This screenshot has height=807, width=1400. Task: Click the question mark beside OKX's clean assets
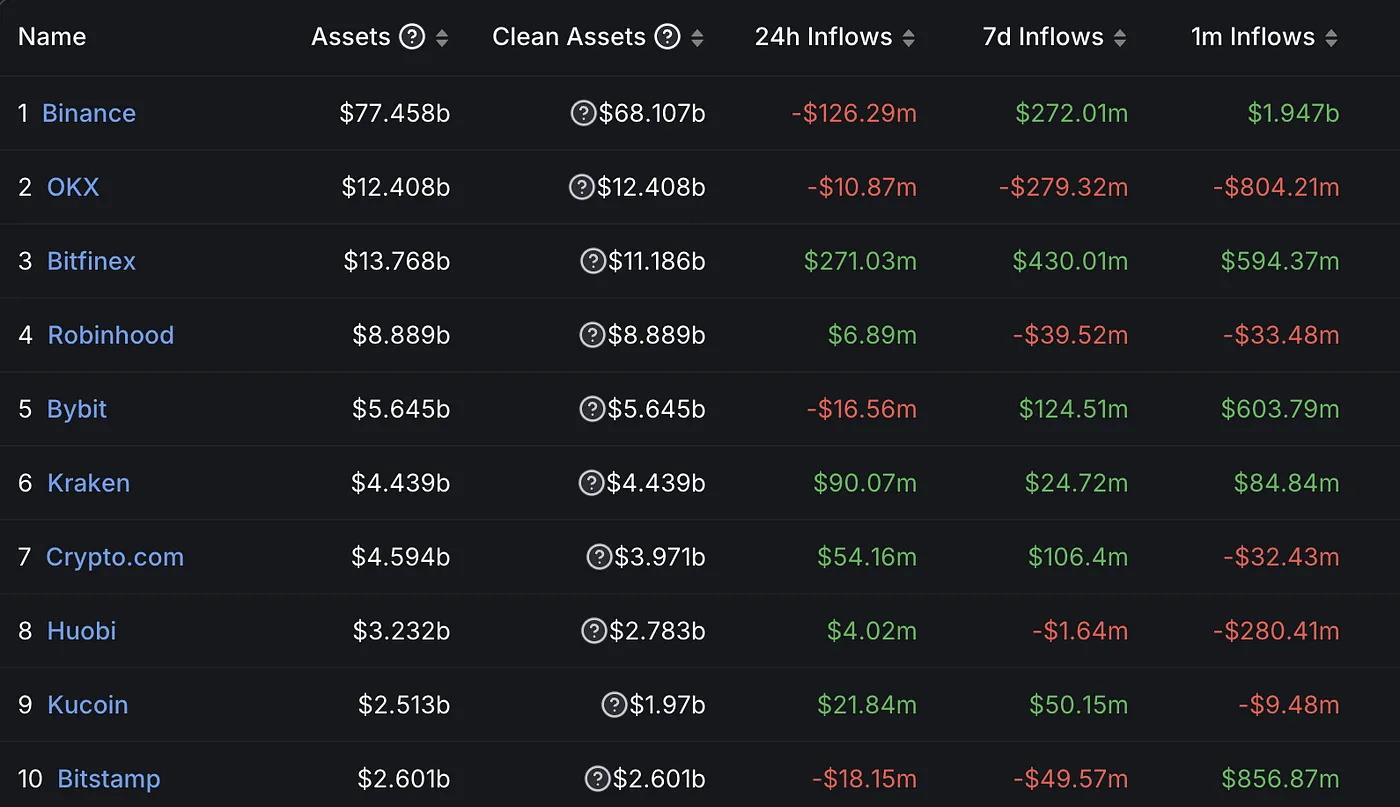click(x=581, y=187)
